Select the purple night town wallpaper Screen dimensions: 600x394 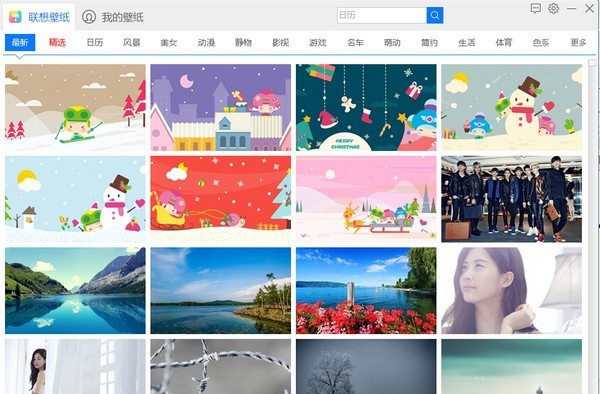click(x=220, y=107)
